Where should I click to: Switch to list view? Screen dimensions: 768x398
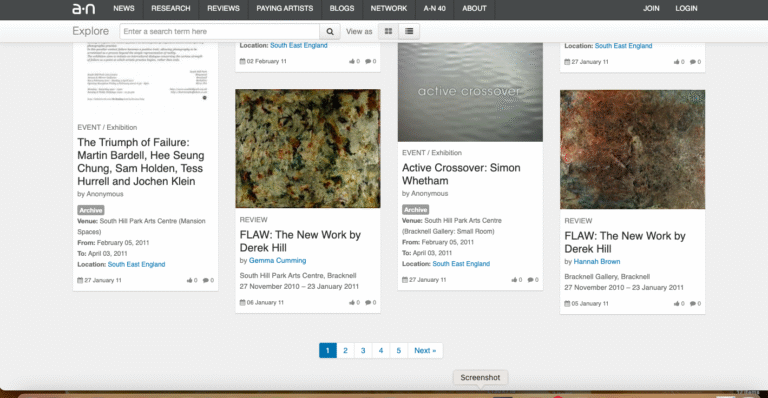[x=409, y=31]
